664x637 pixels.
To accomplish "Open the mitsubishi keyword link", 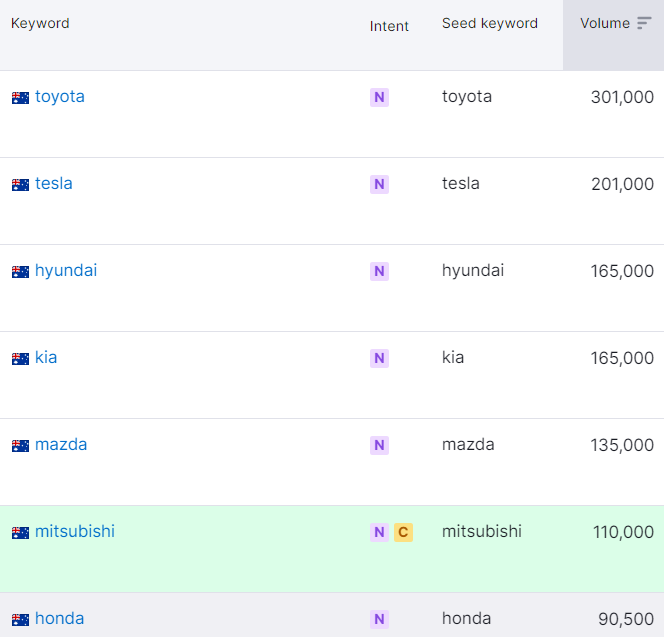I will point(75,531).
